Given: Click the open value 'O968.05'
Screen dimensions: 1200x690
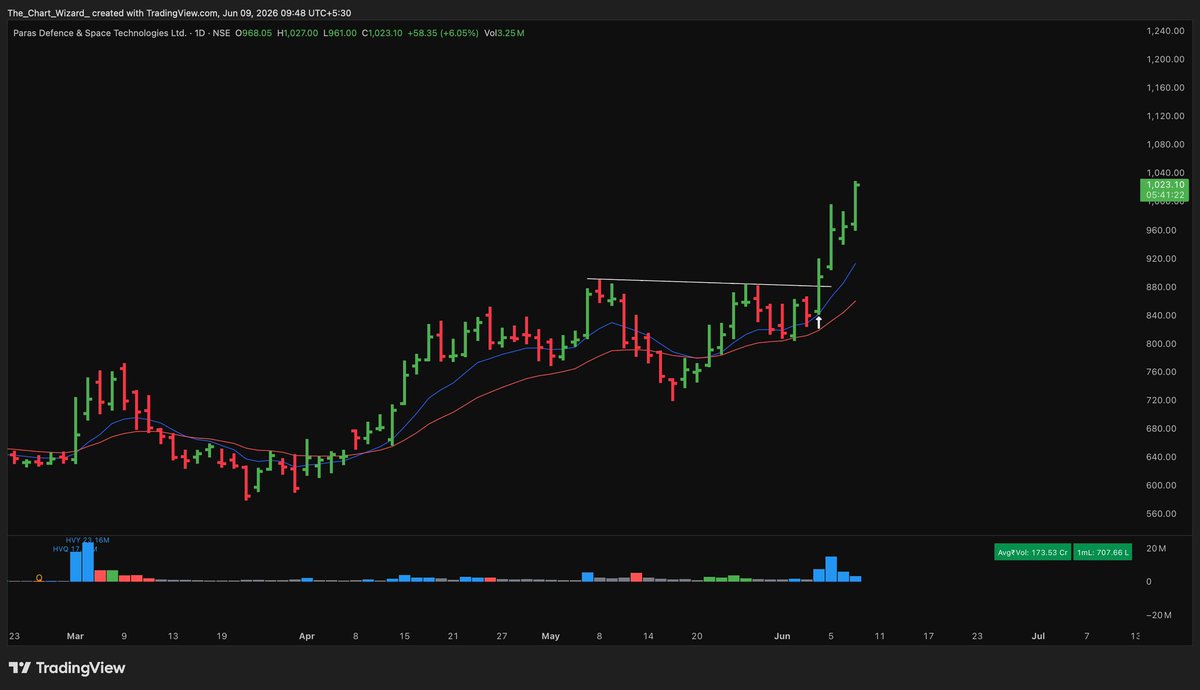Looking at the screenshot, I should (254, 33).
